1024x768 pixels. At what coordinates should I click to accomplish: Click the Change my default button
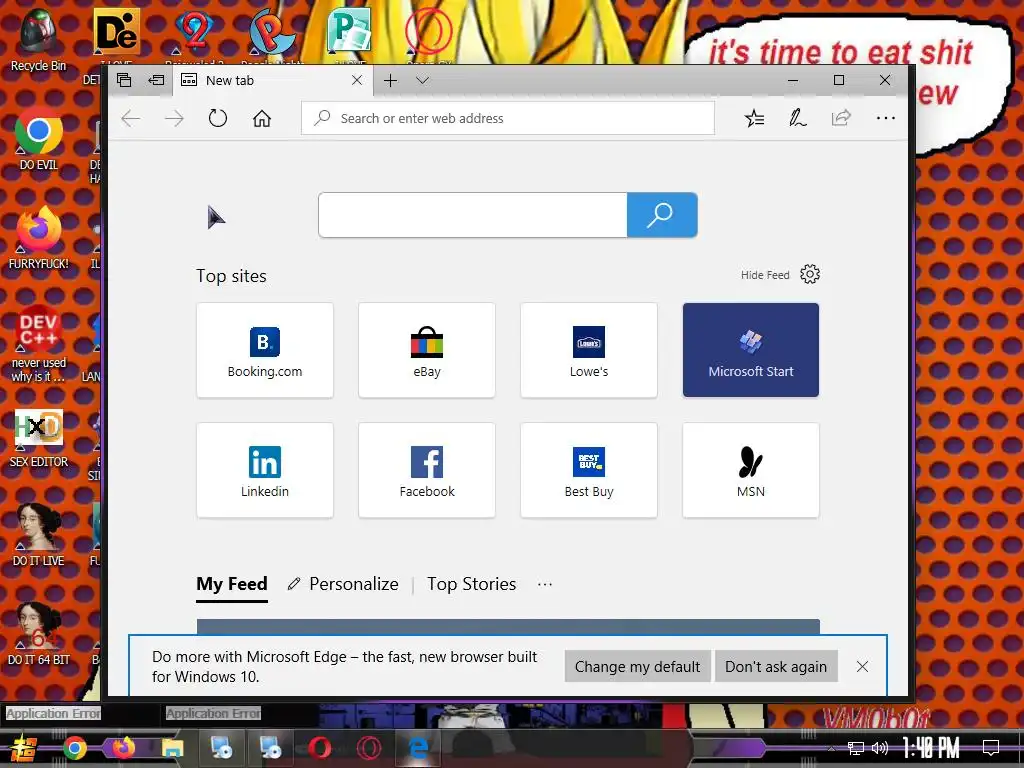pos(637,666)
